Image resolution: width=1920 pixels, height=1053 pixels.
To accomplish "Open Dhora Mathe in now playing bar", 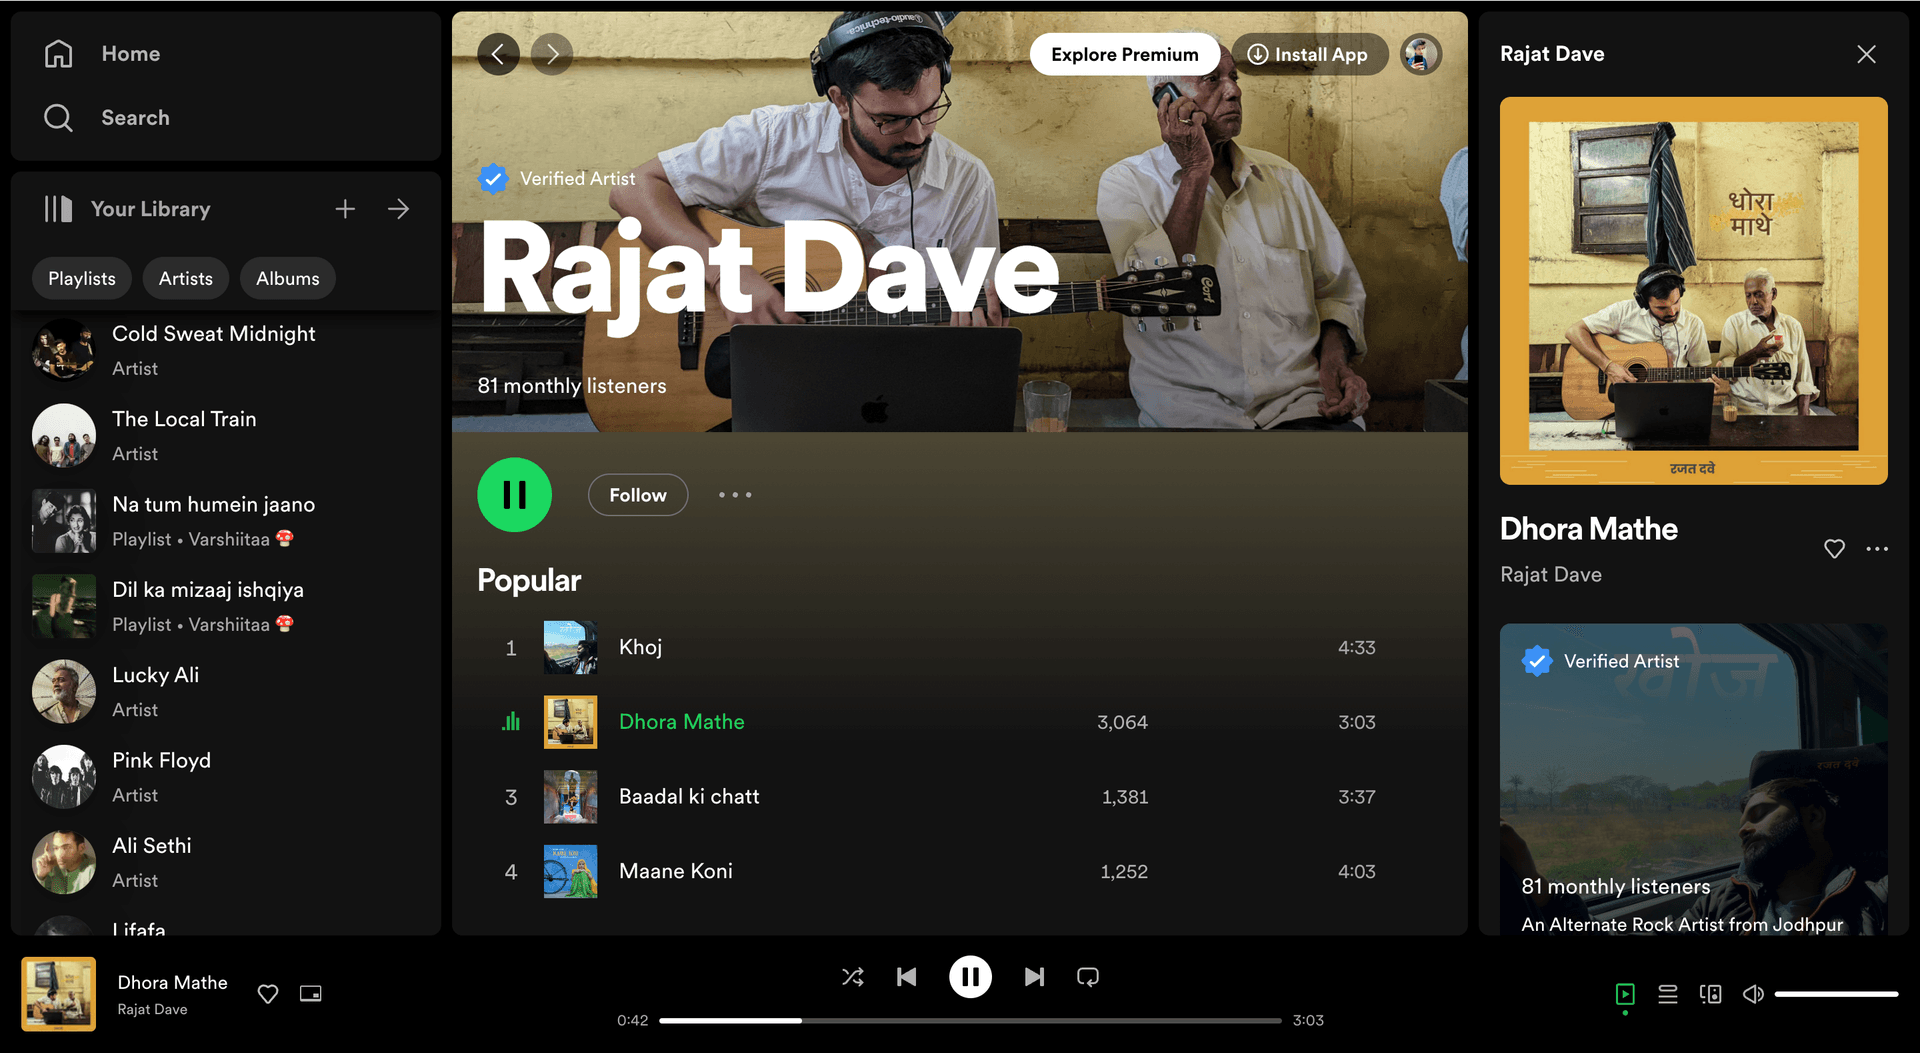I will click(173, 983).
